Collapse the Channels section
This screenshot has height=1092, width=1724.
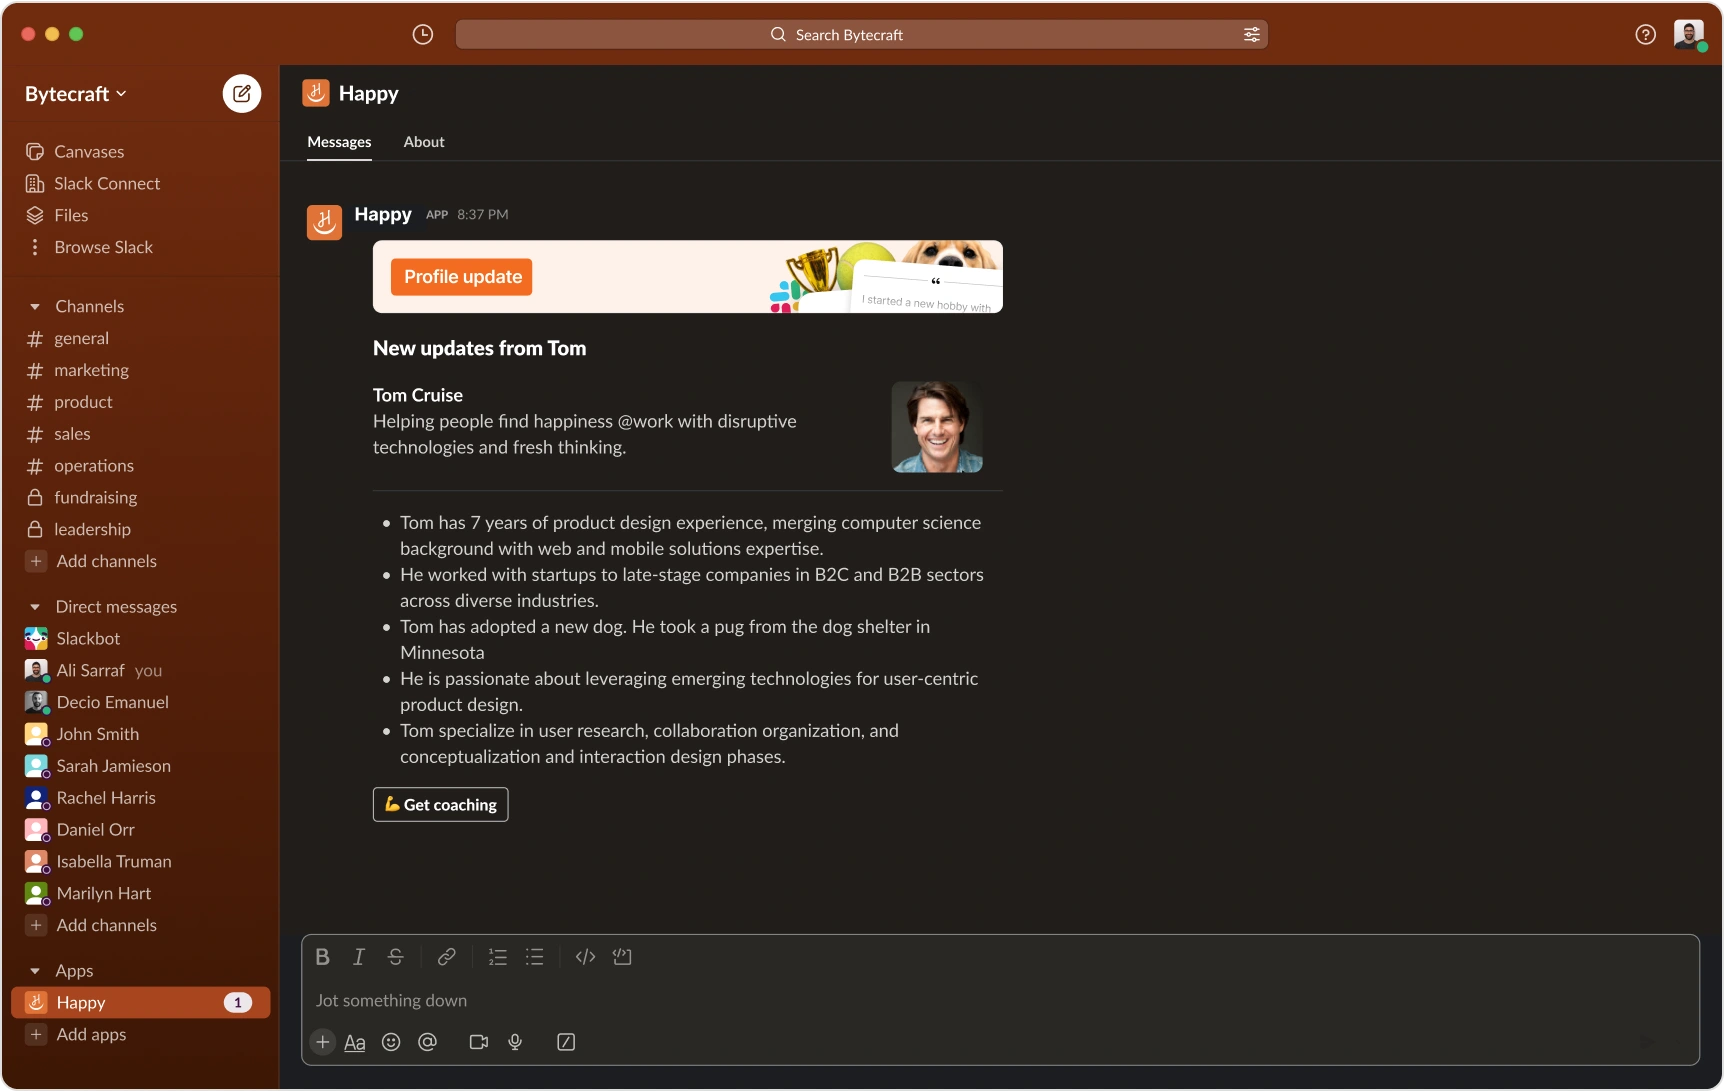(35, 307)
